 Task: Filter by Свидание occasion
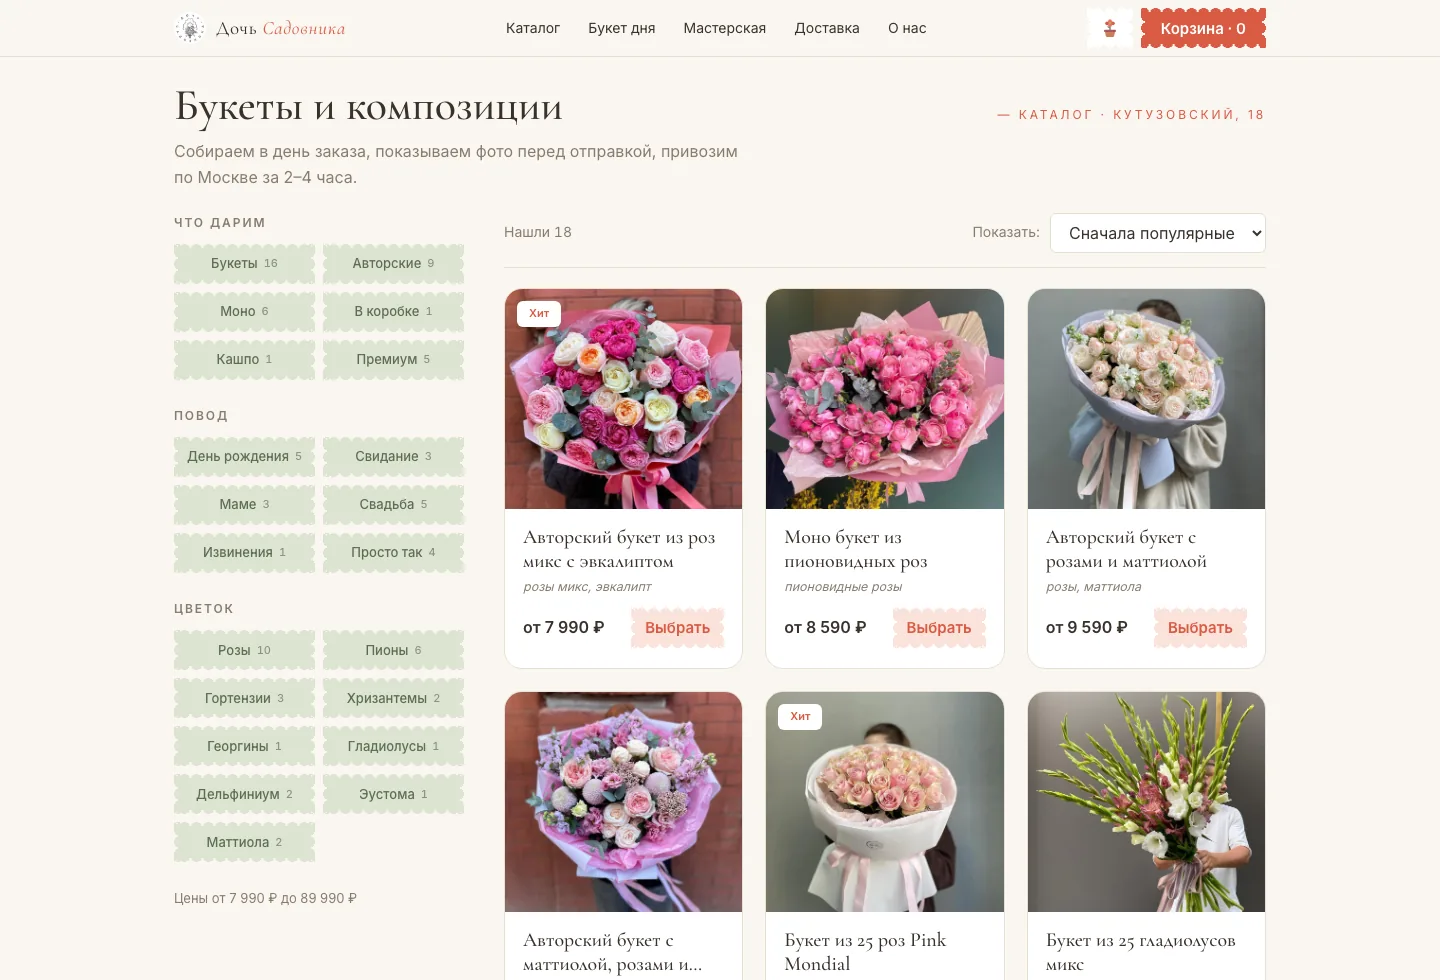pyautogui.click(x=393, y=456)
